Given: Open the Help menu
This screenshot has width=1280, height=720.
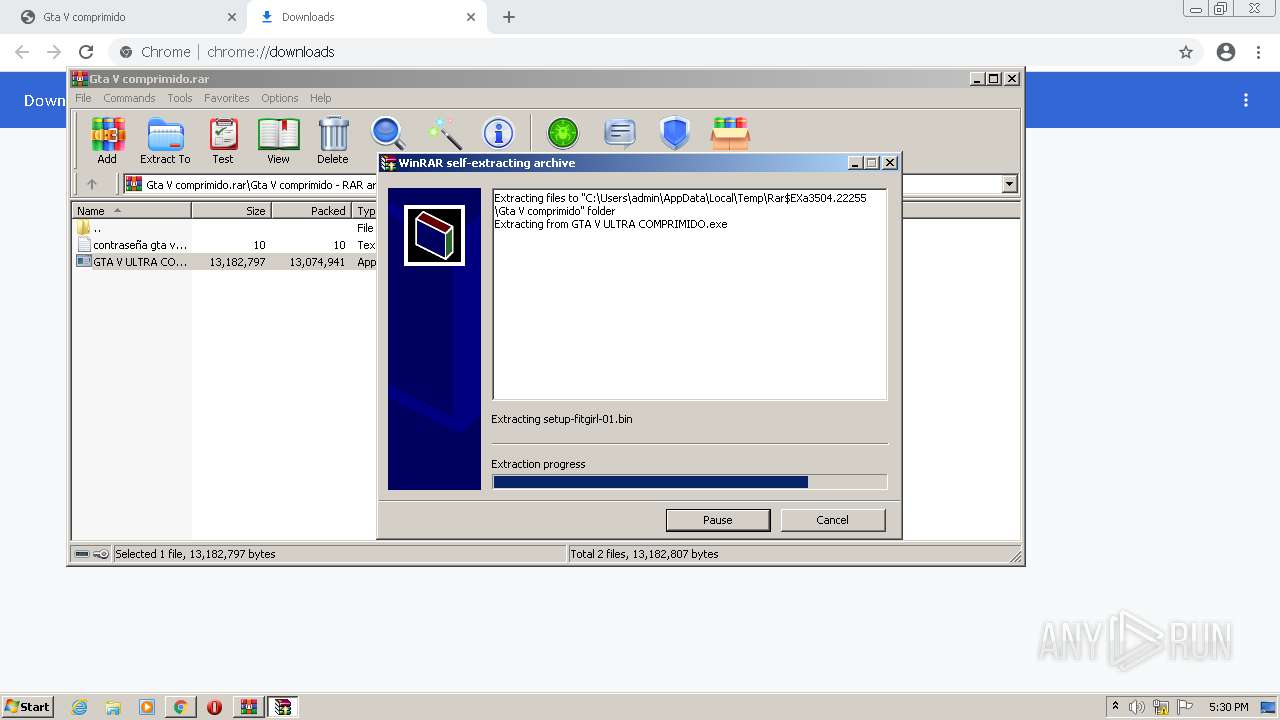Looking at the screenshot, I should click(320, 98).
